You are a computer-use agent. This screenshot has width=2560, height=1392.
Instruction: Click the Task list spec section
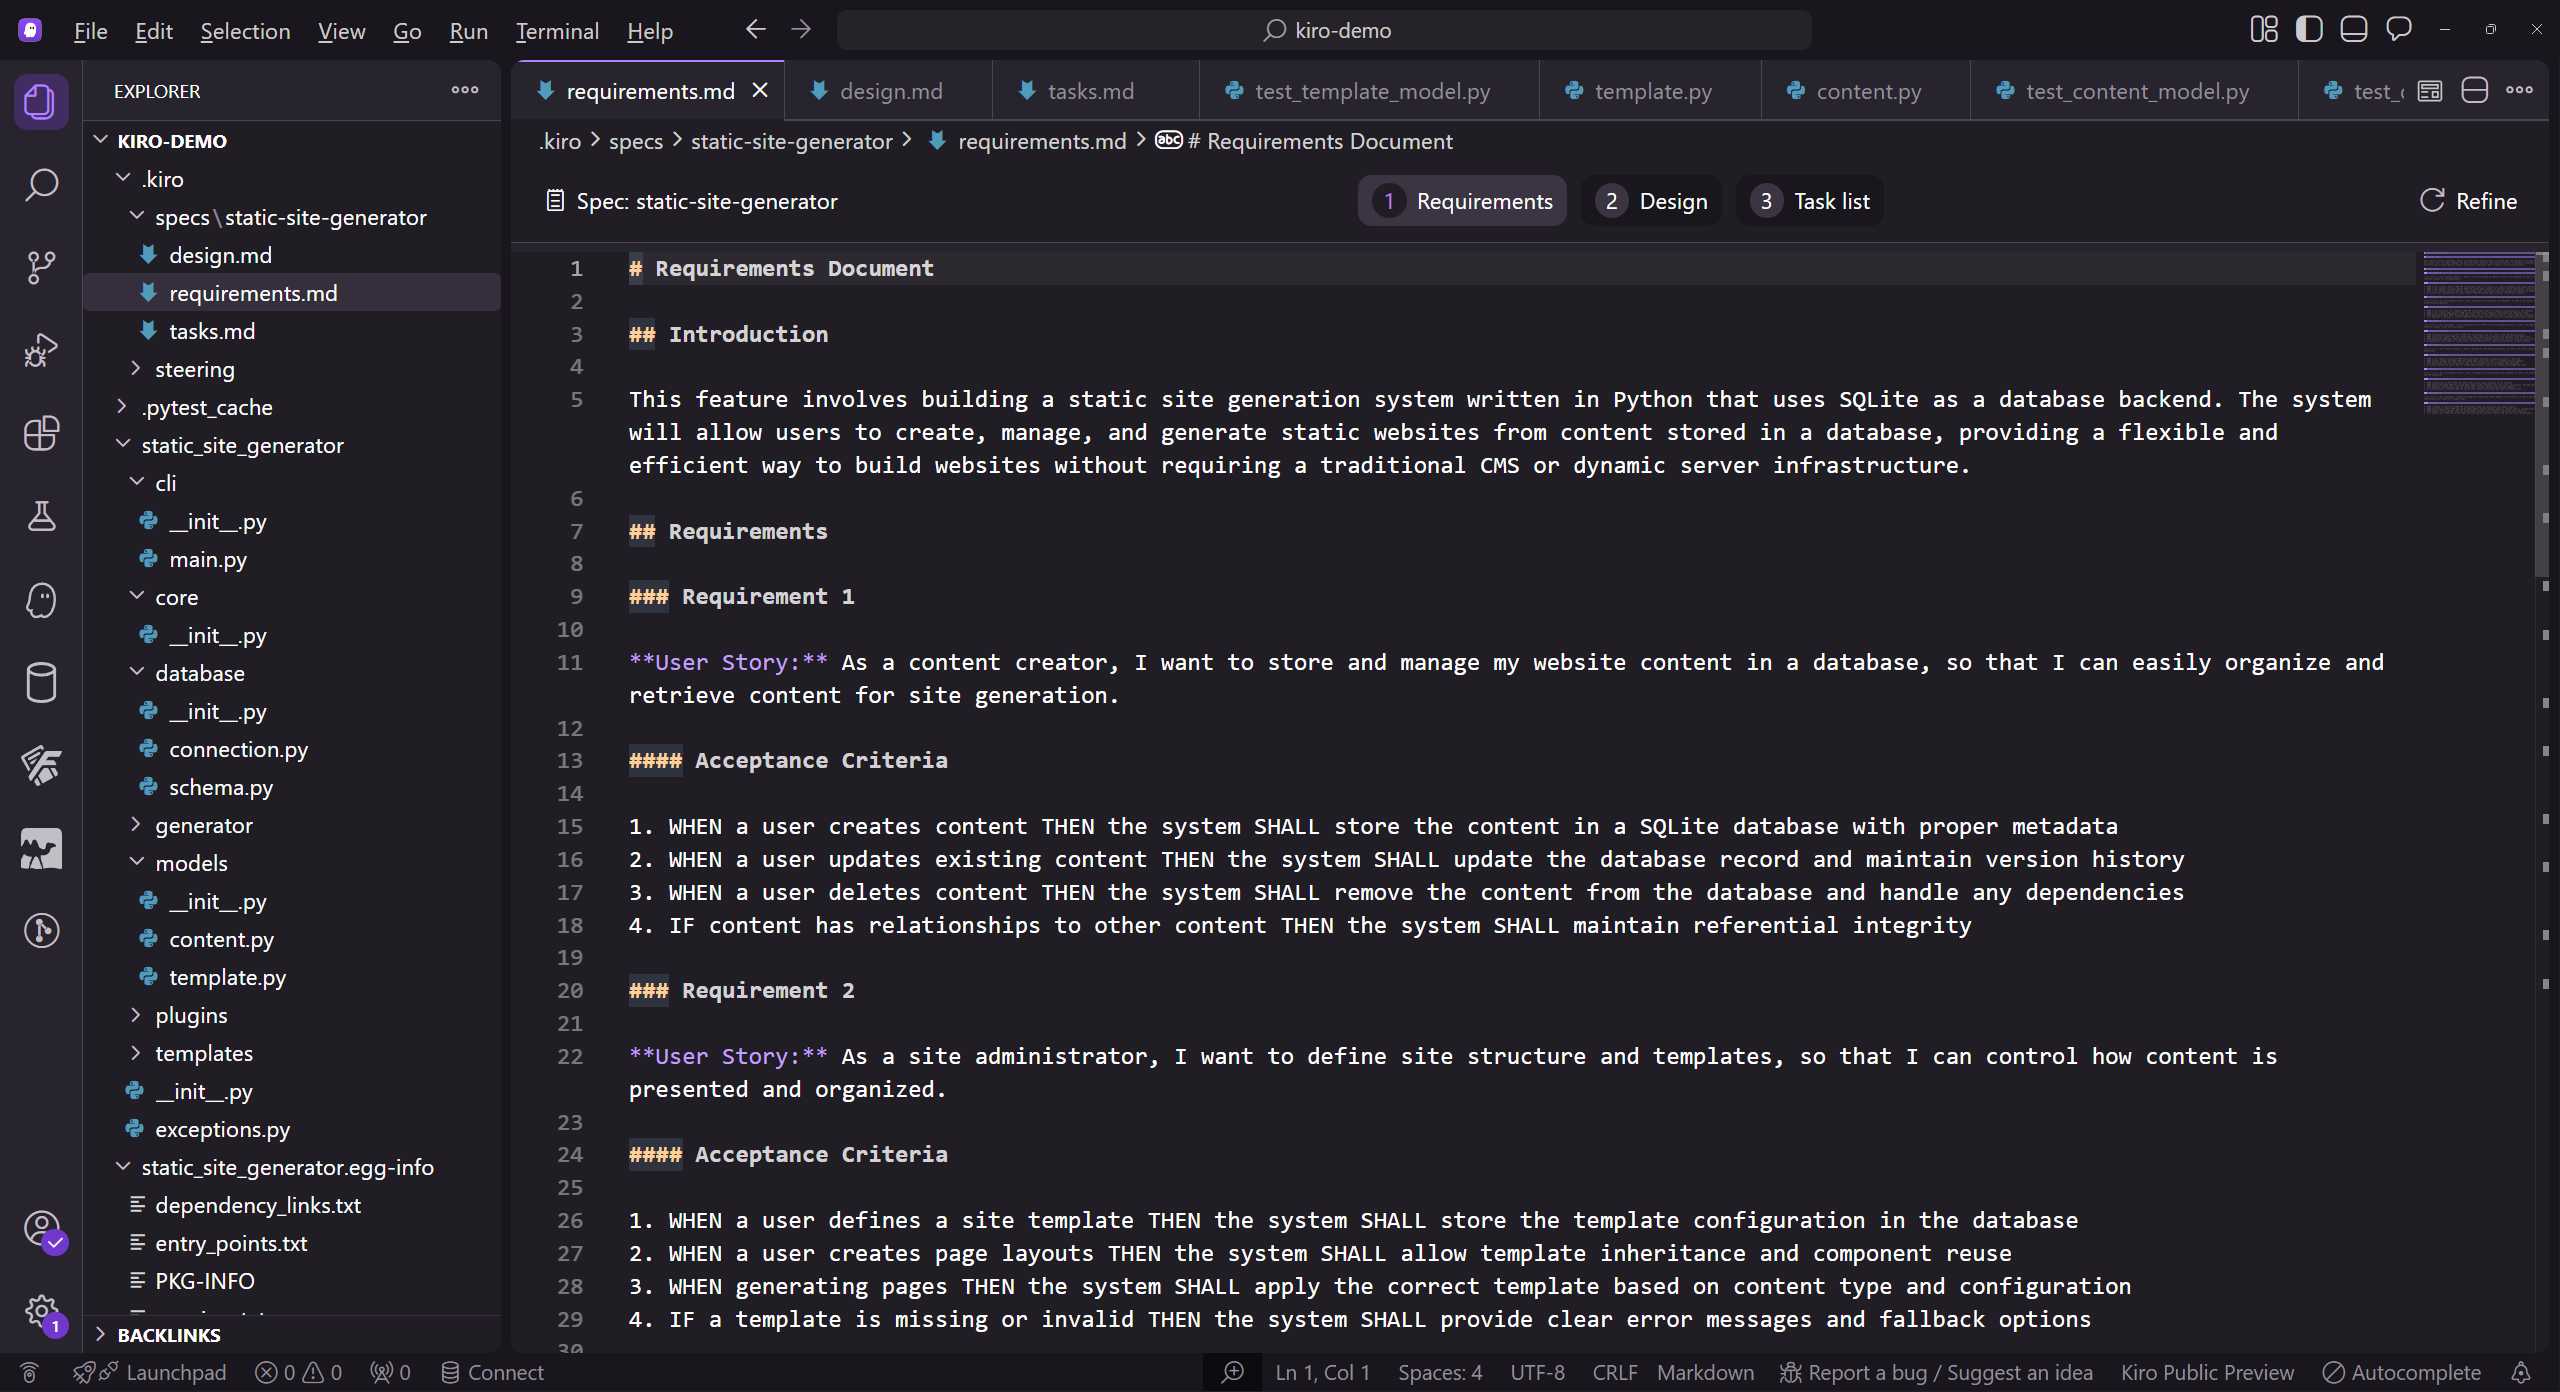click(x=1810, y=200)
